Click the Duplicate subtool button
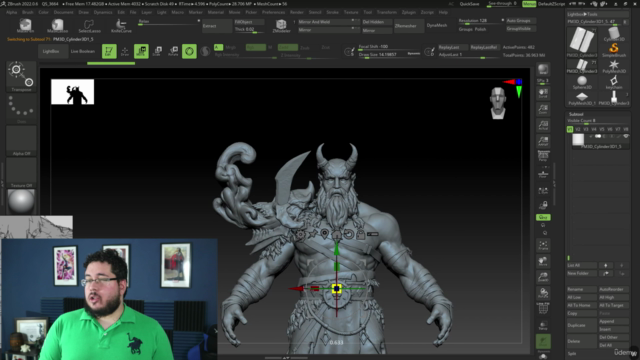Image resolution: width=640 pixels, height=360 pixels. point(582,325)
